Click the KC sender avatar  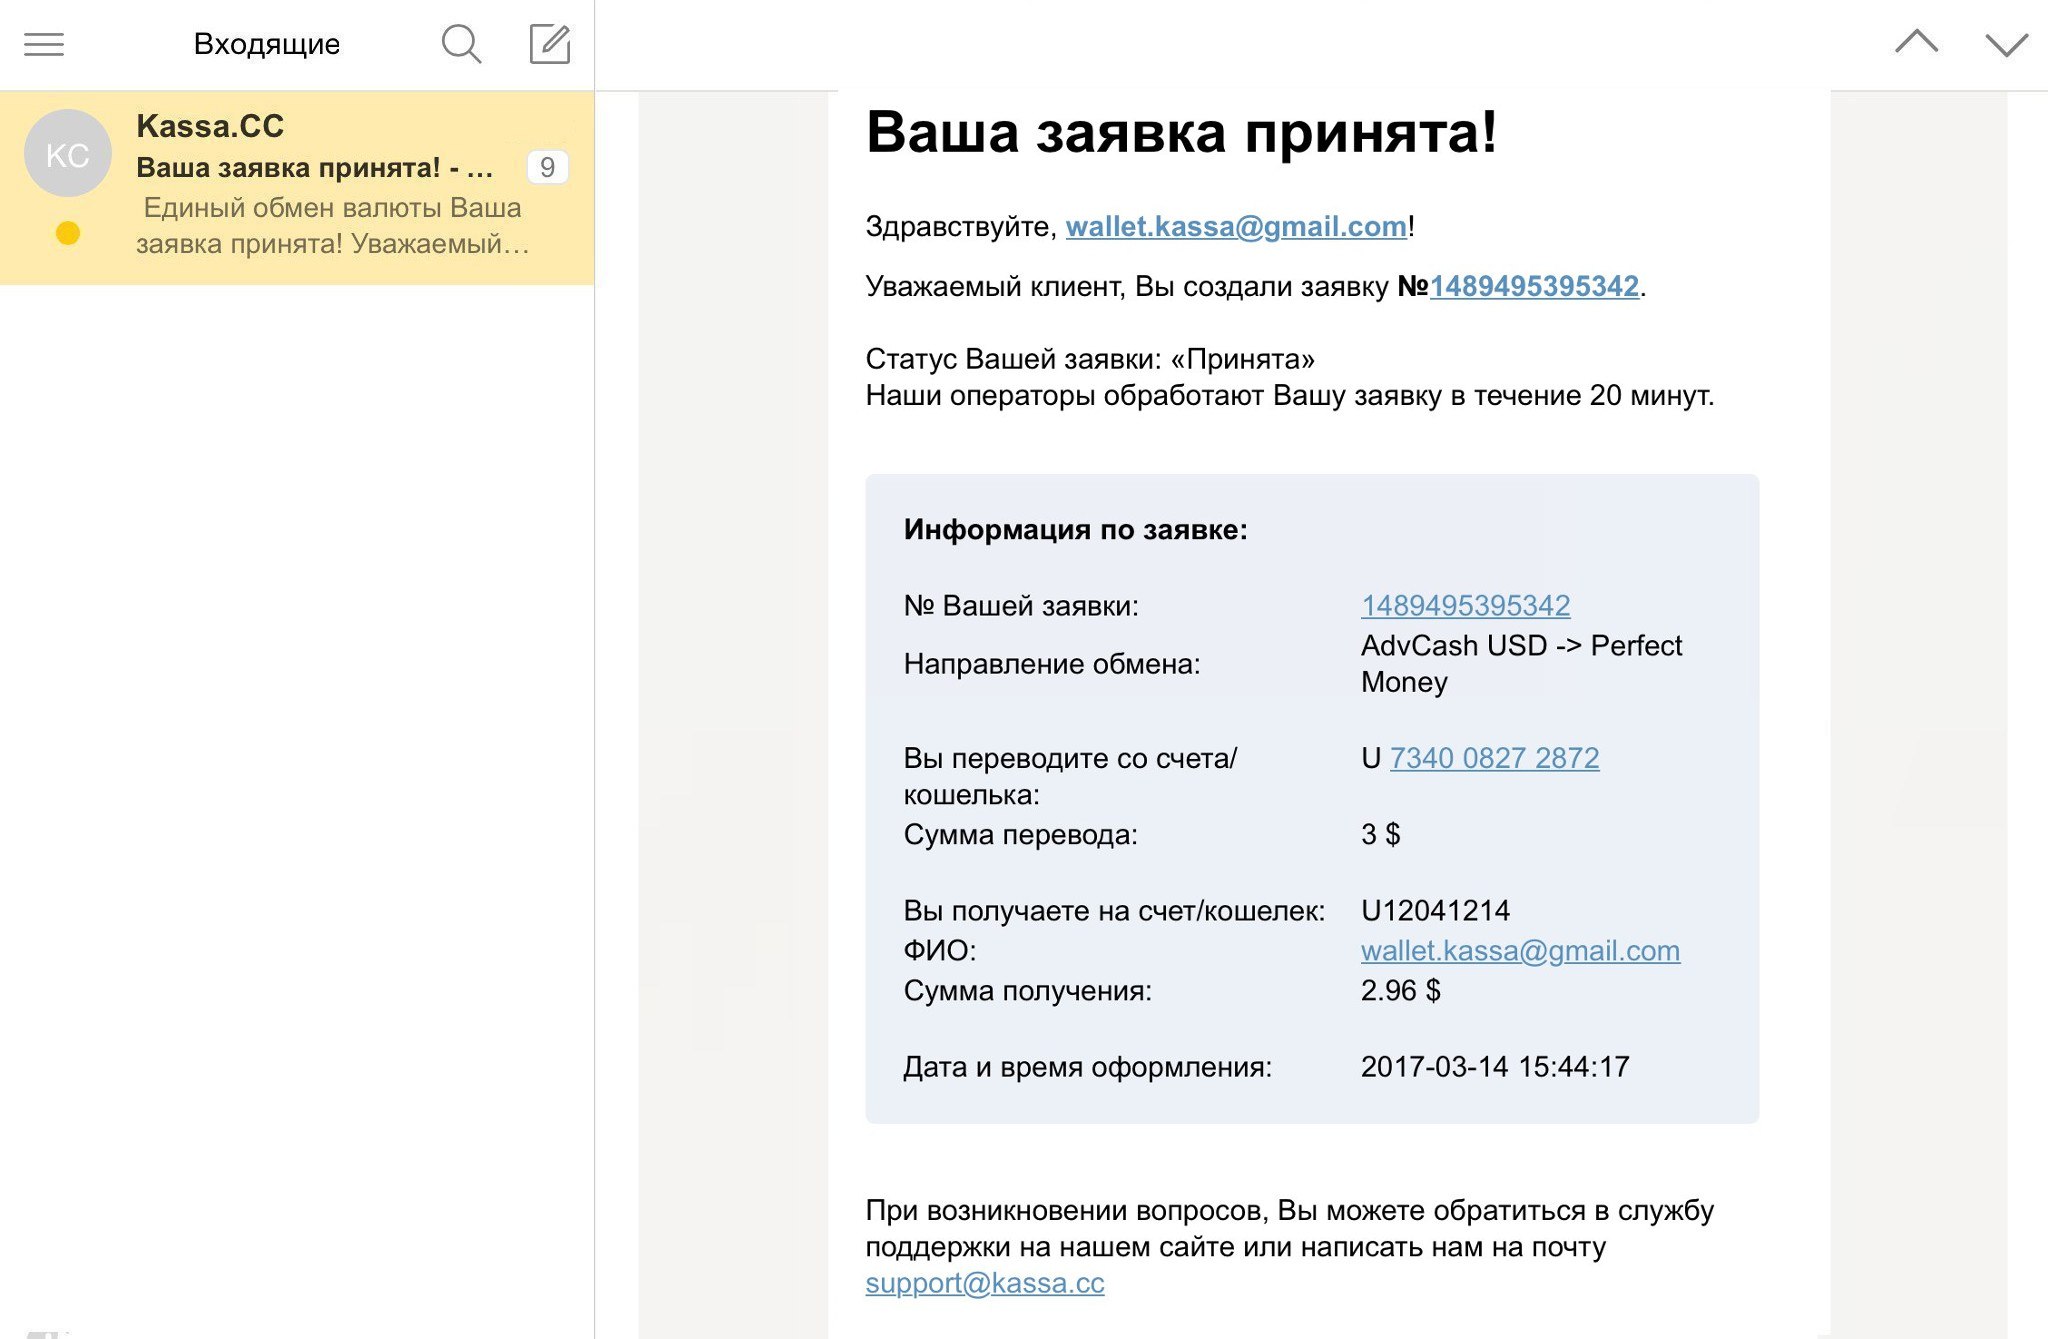coord(68,154)
